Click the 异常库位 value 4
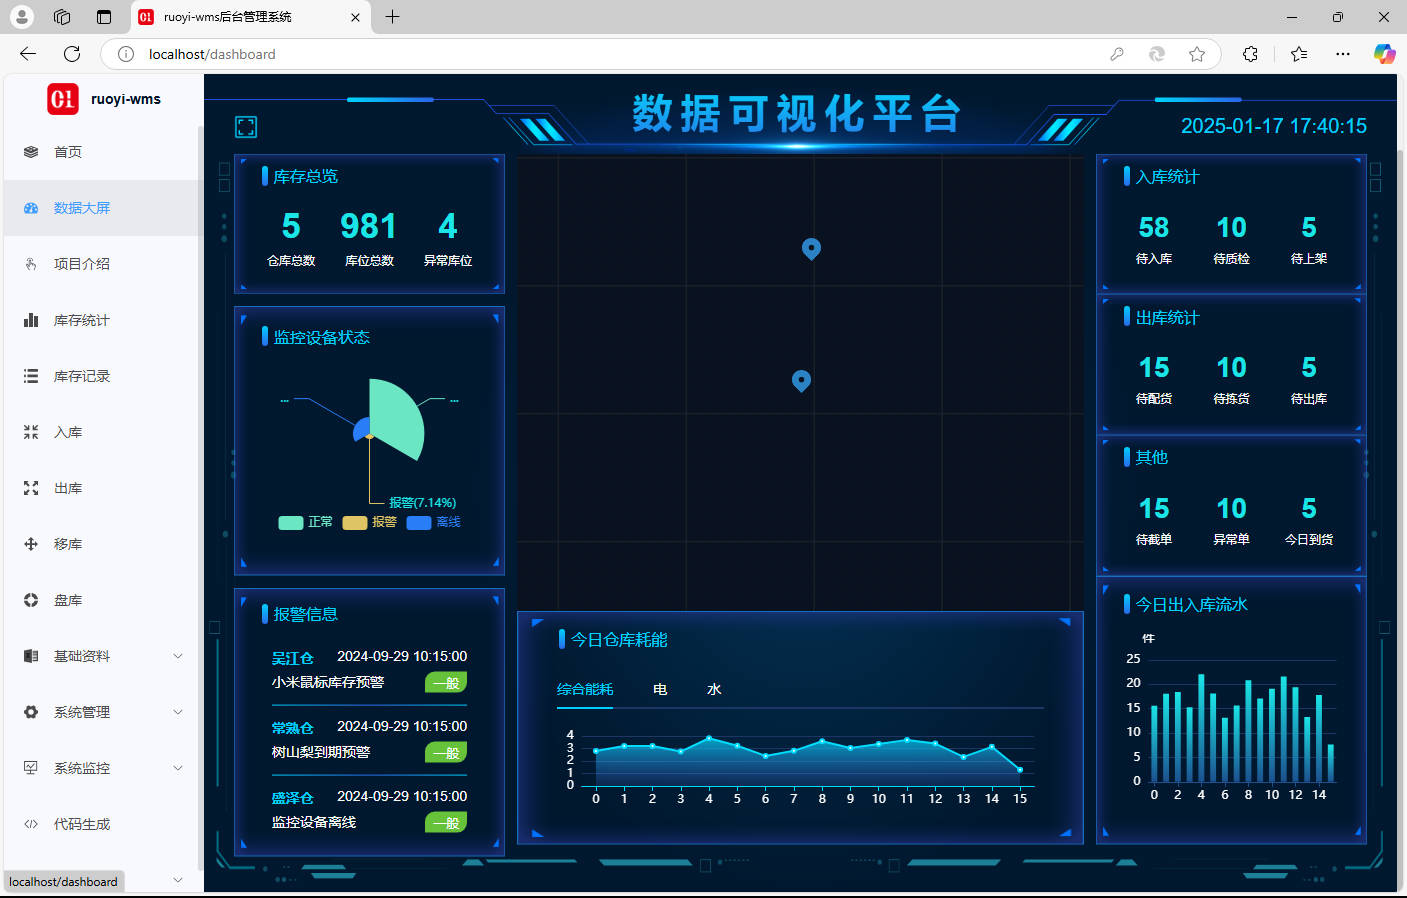Viewport: 1407px width, 898px height. click(448, 226)
